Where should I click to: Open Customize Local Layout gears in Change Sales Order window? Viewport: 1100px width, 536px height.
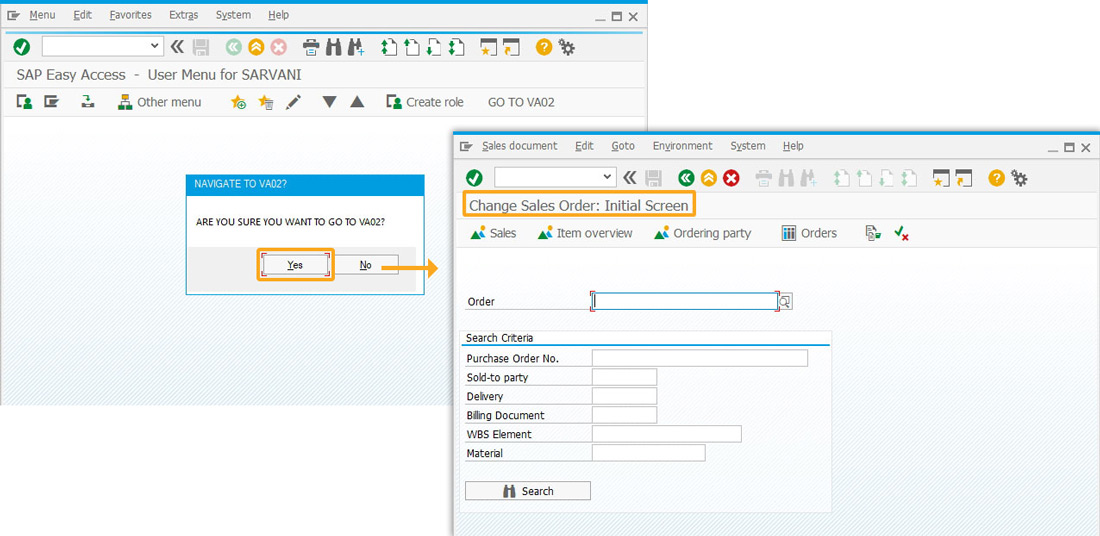click(x=1019, y=178)
